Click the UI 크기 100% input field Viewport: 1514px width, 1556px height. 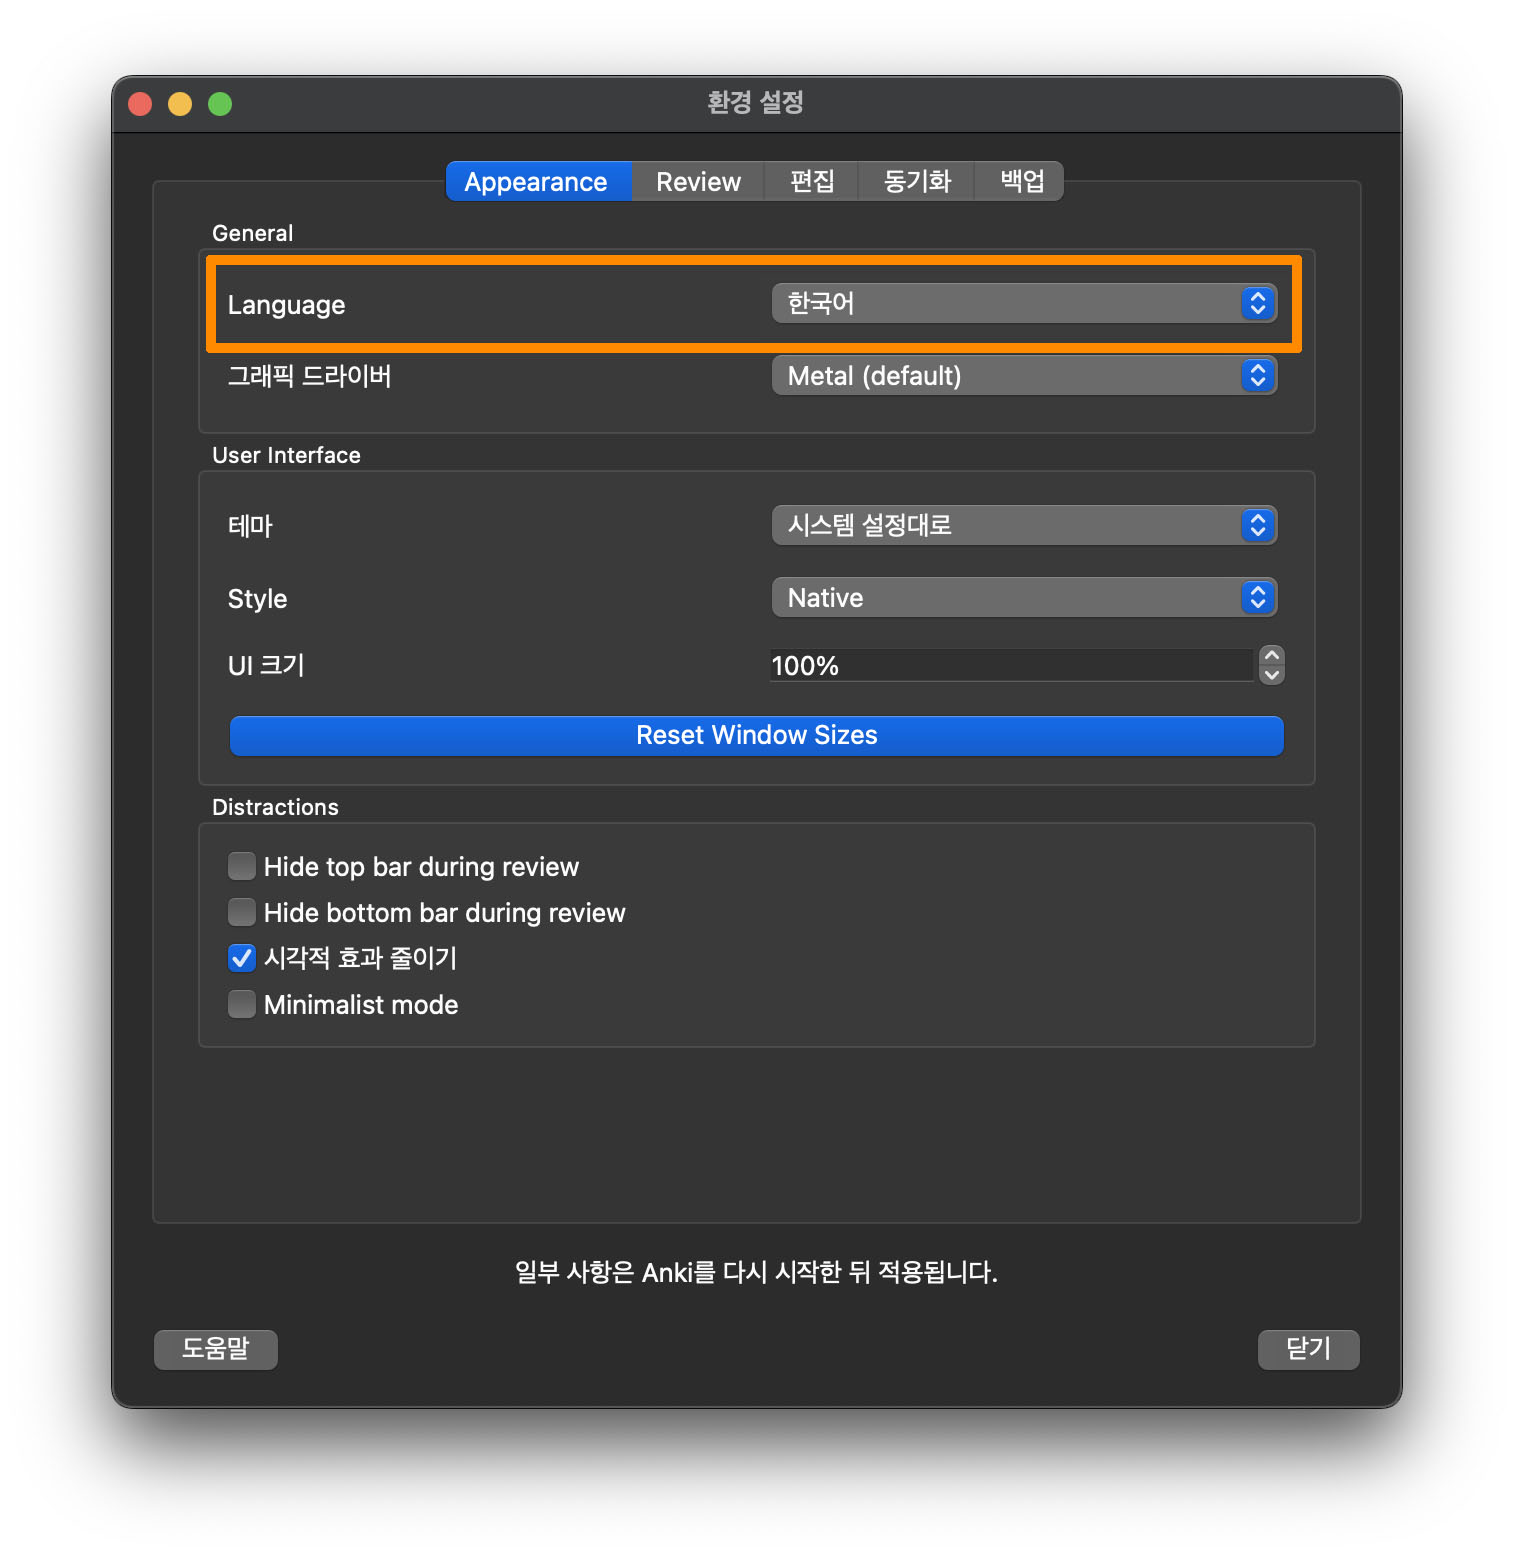[x=1010, y=666]
